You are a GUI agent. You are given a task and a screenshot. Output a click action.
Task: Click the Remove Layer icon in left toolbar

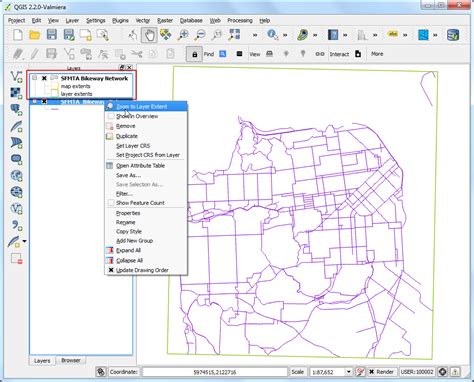[x=16, y=258]
